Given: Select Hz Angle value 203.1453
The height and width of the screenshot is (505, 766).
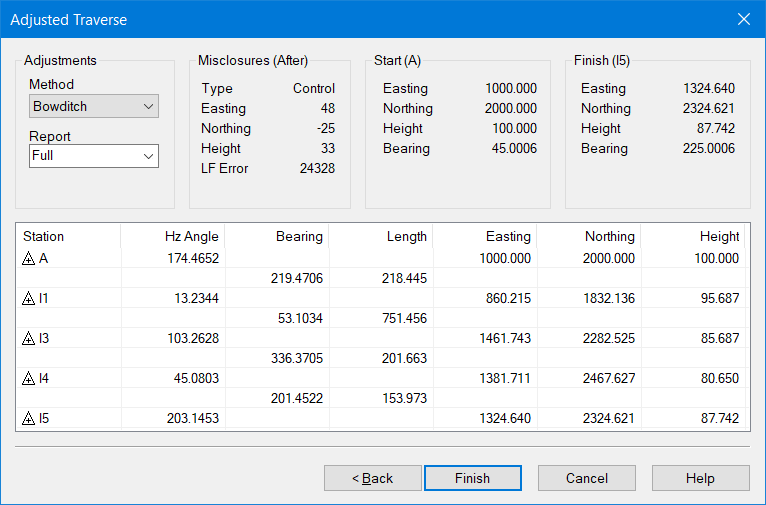Looking at the screenshot, I should (x=193, y=419).
